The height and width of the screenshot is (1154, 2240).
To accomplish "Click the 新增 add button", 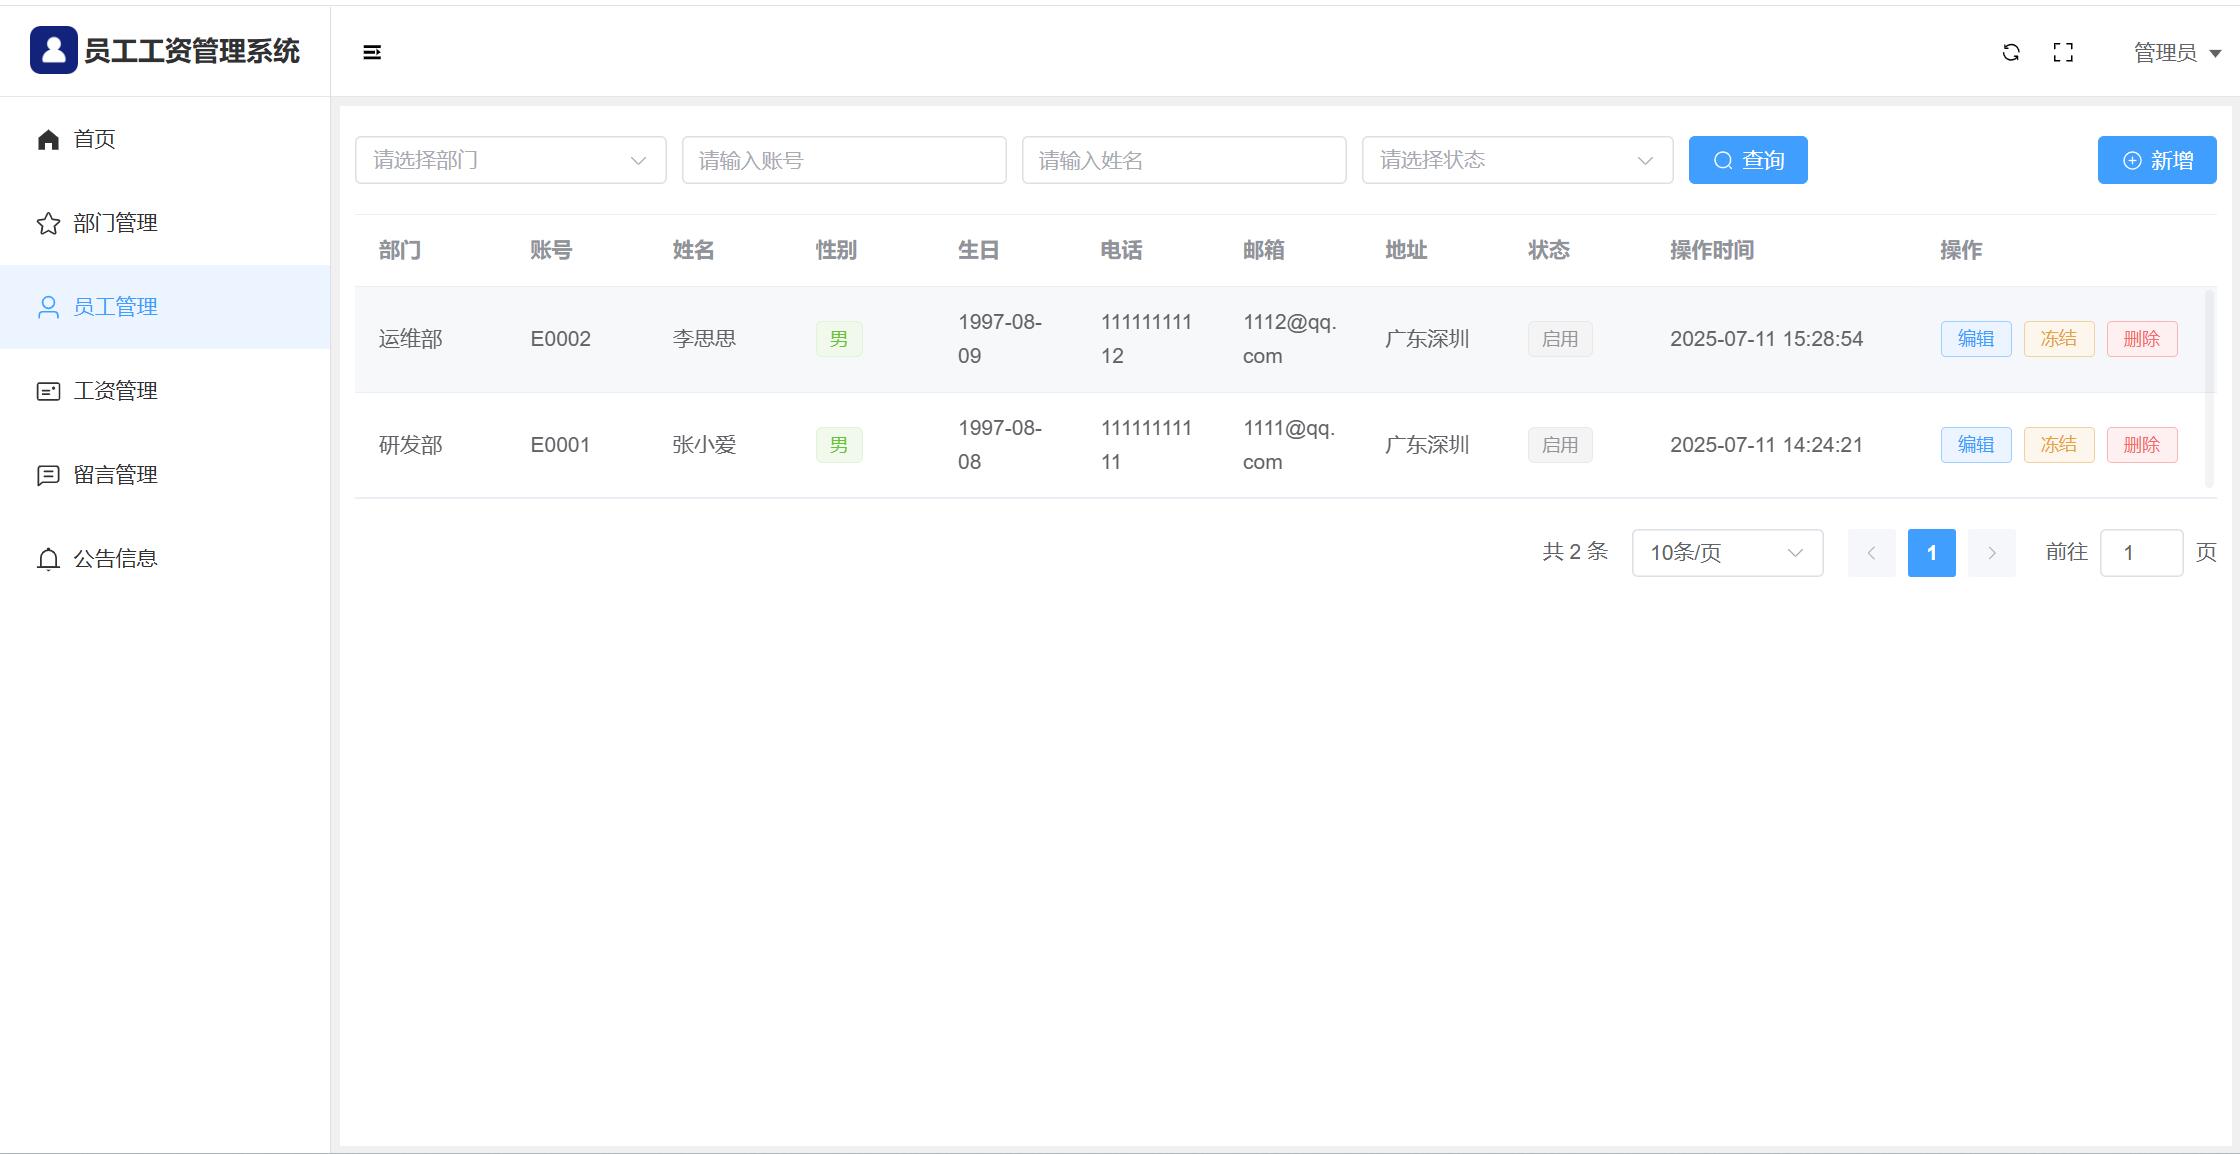I will tap(2156, 160).
